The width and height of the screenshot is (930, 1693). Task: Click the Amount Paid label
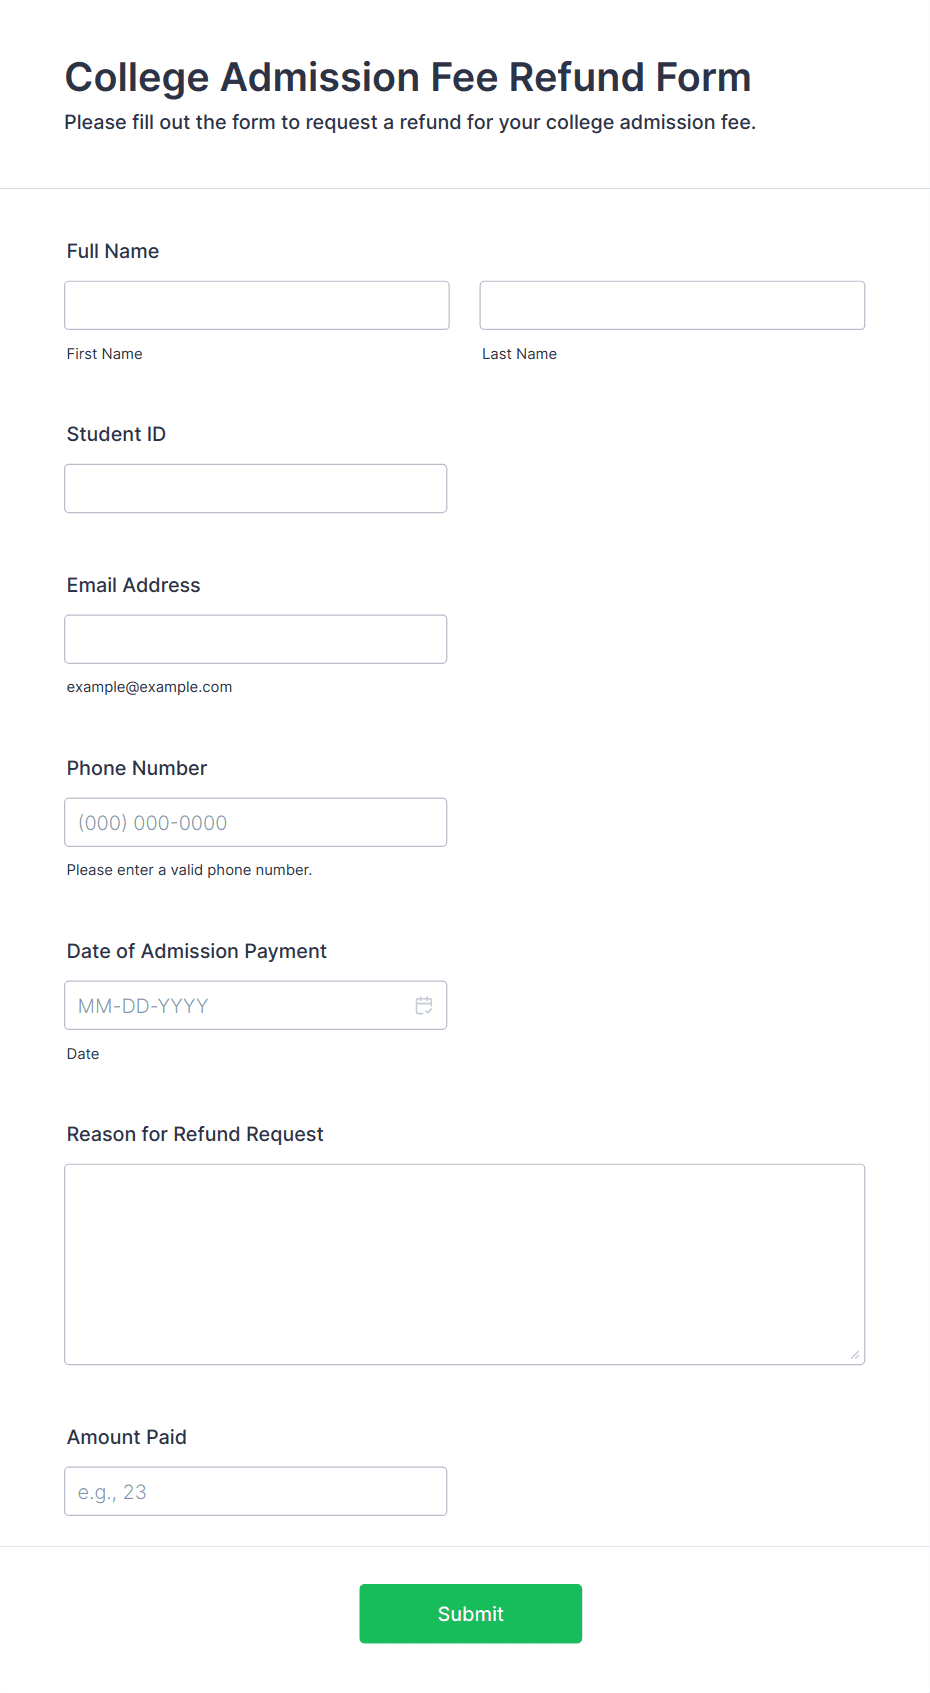click(x=127, y=1437)
